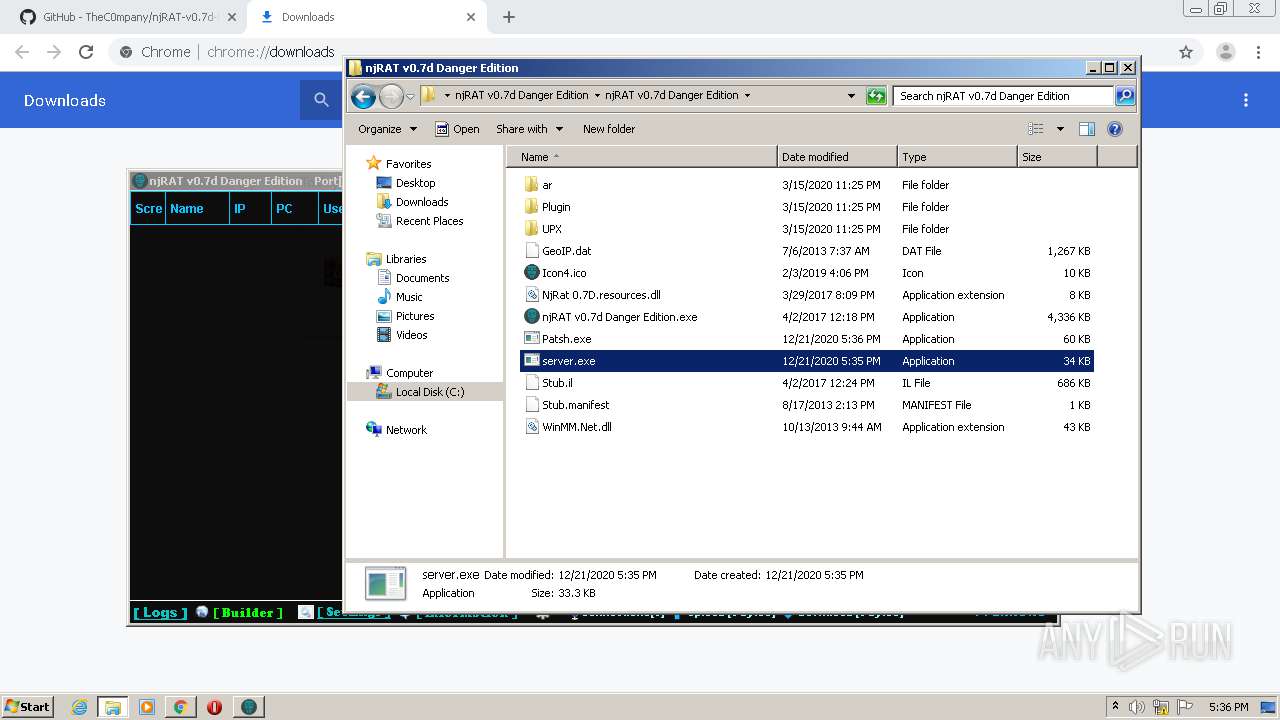
Task: Click the njRAT v0.7d Danger Edition.exe icon
Action: pos(531,317)
